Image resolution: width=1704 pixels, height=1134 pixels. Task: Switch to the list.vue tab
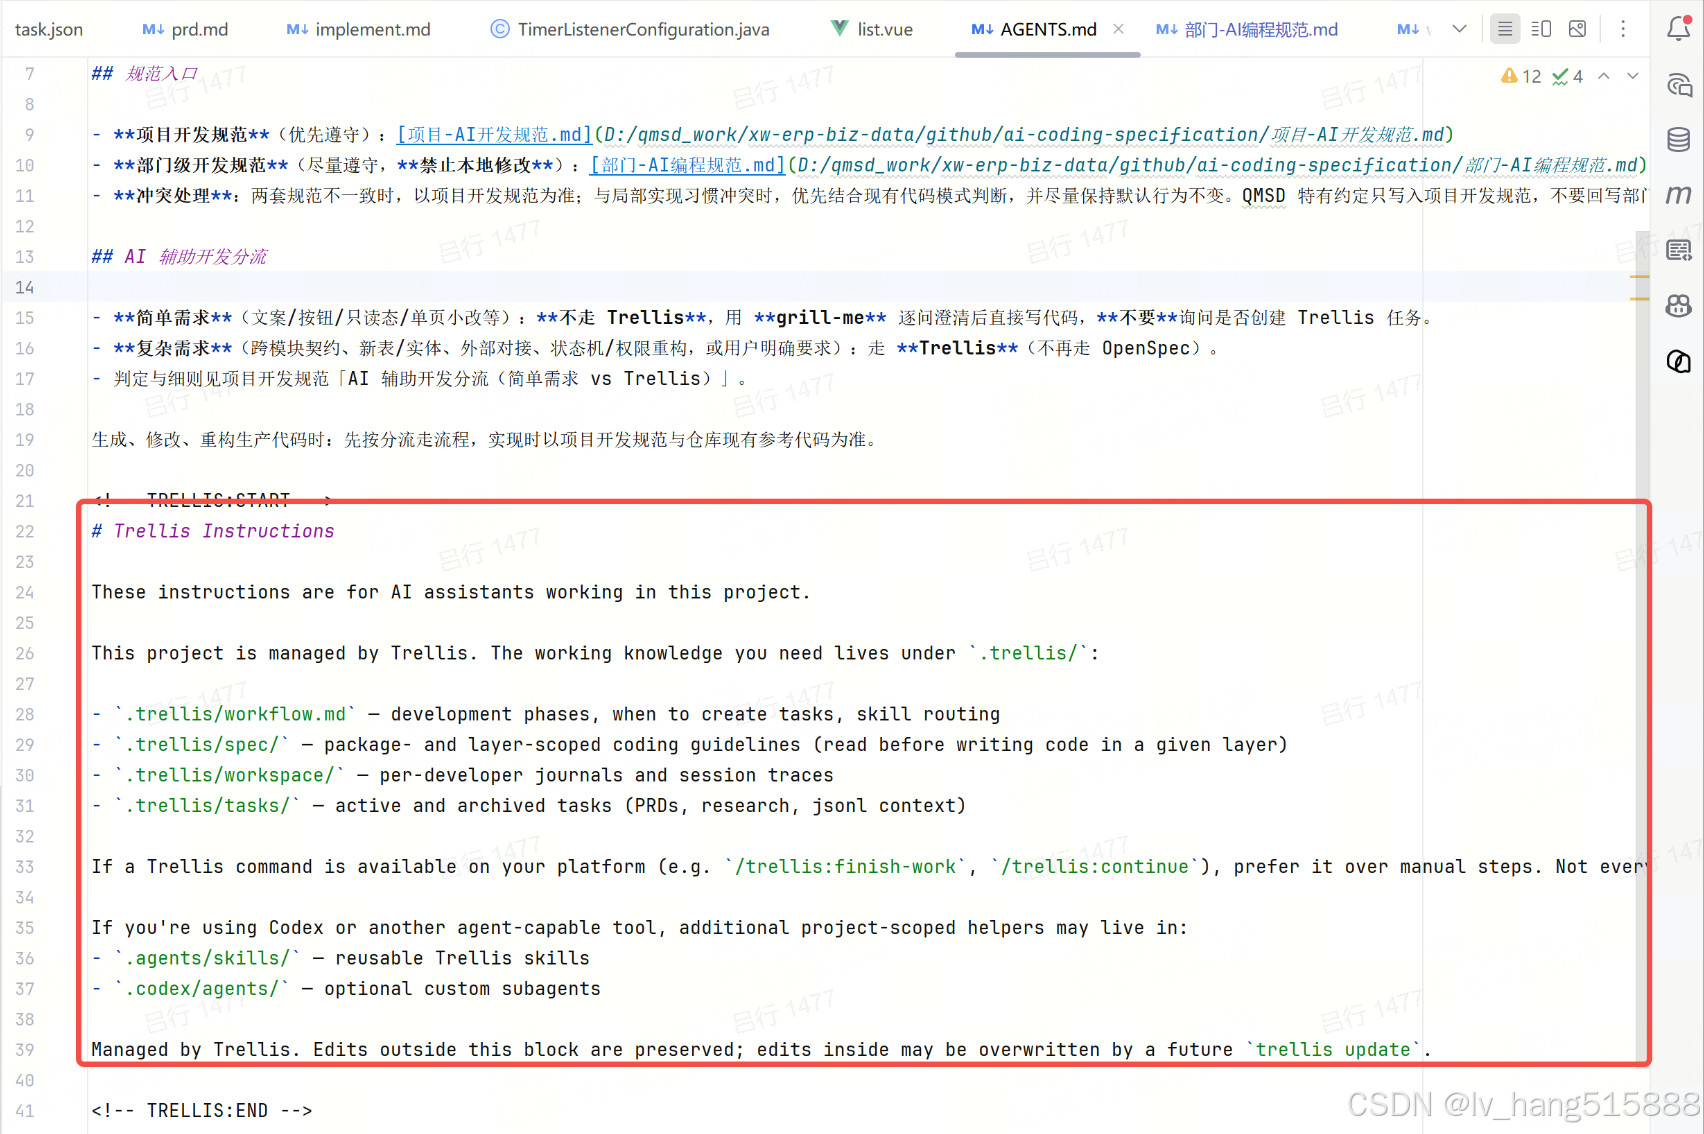[872, 29]
